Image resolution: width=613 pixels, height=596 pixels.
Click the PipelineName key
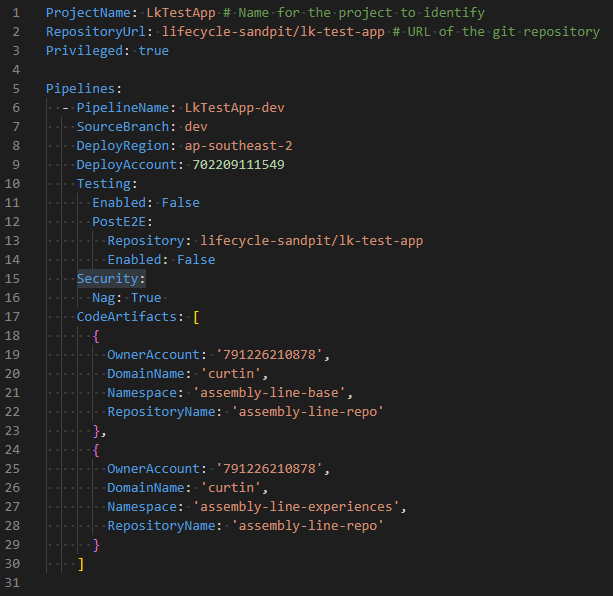[x=123, y=108]
